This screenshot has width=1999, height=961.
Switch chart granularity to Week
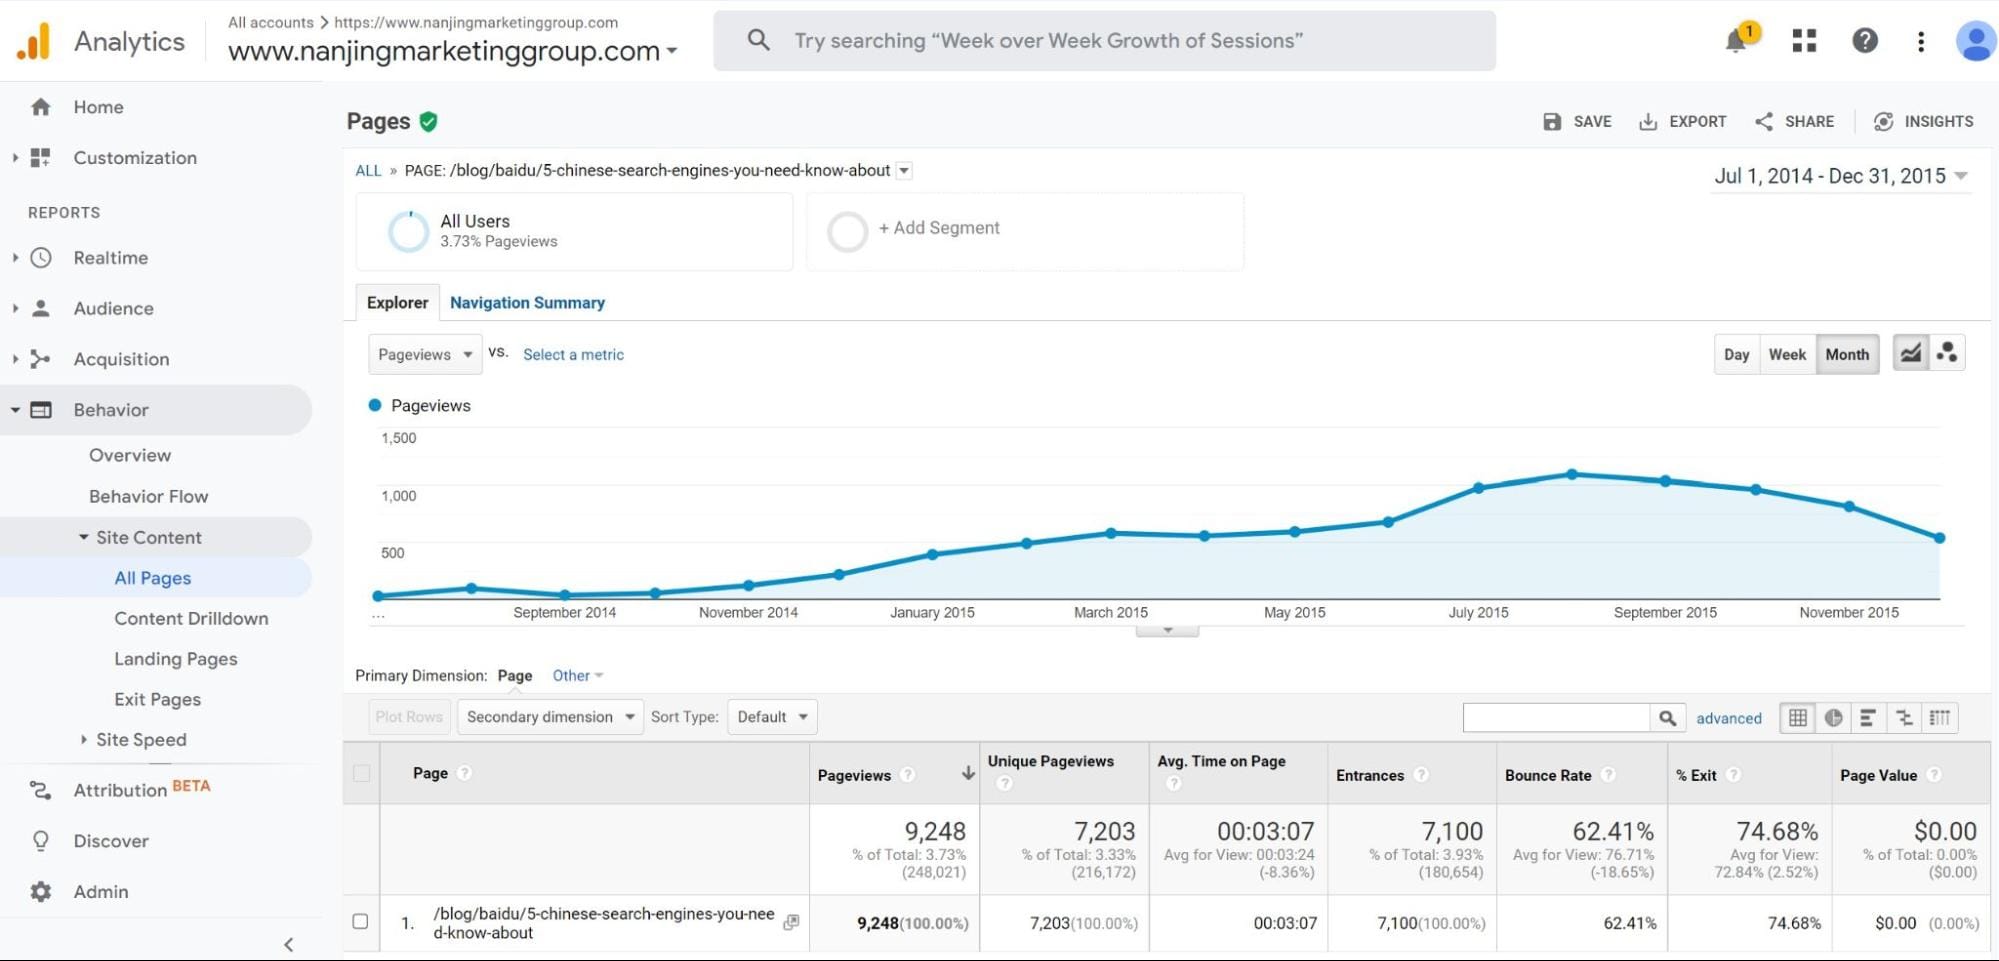[1787, 354]
